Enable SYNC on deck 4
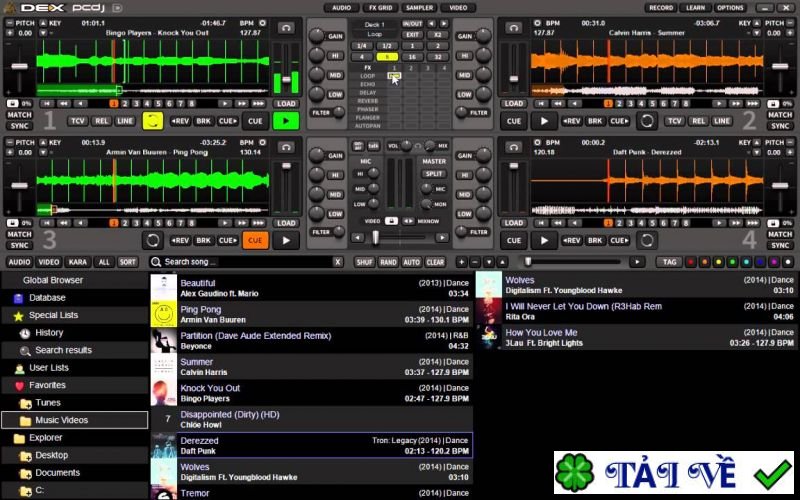The image size is (800, 500). [x=780, y=245]
